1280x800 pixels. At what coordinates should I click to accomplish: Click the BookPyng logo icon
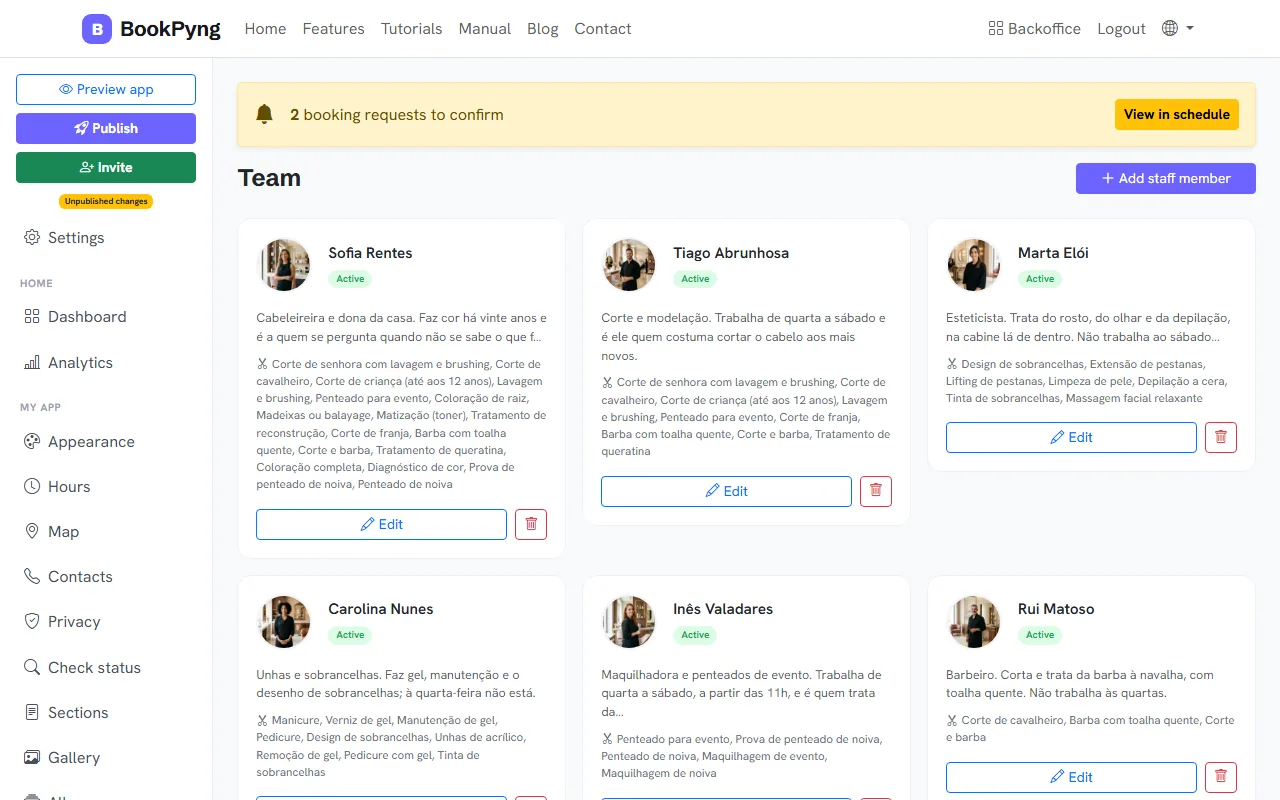point(97,29)
